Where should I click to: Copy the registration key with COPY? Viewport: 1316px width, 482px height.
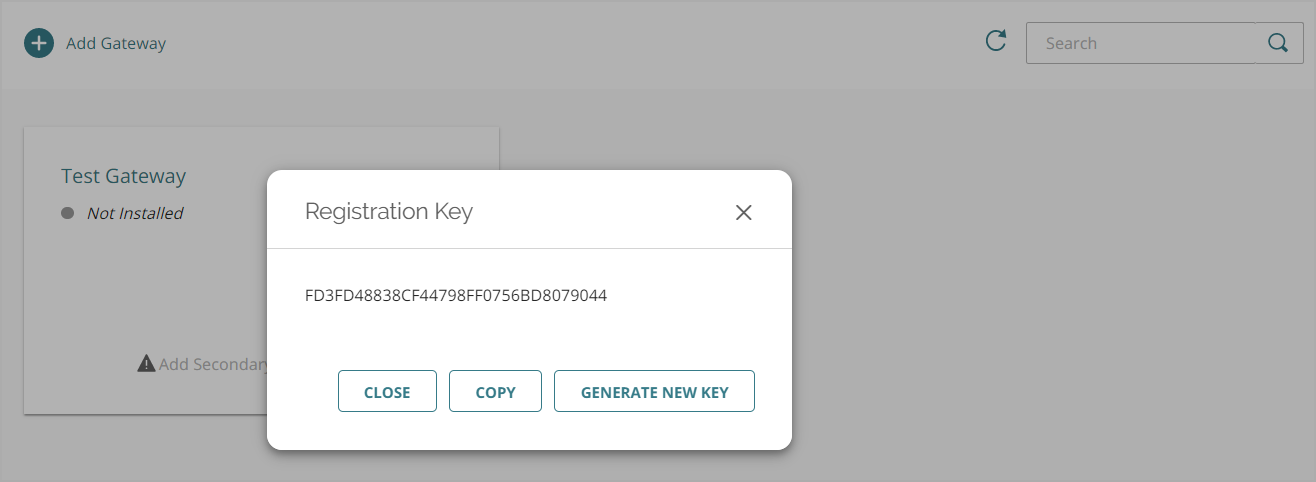[x=495, y=392]
